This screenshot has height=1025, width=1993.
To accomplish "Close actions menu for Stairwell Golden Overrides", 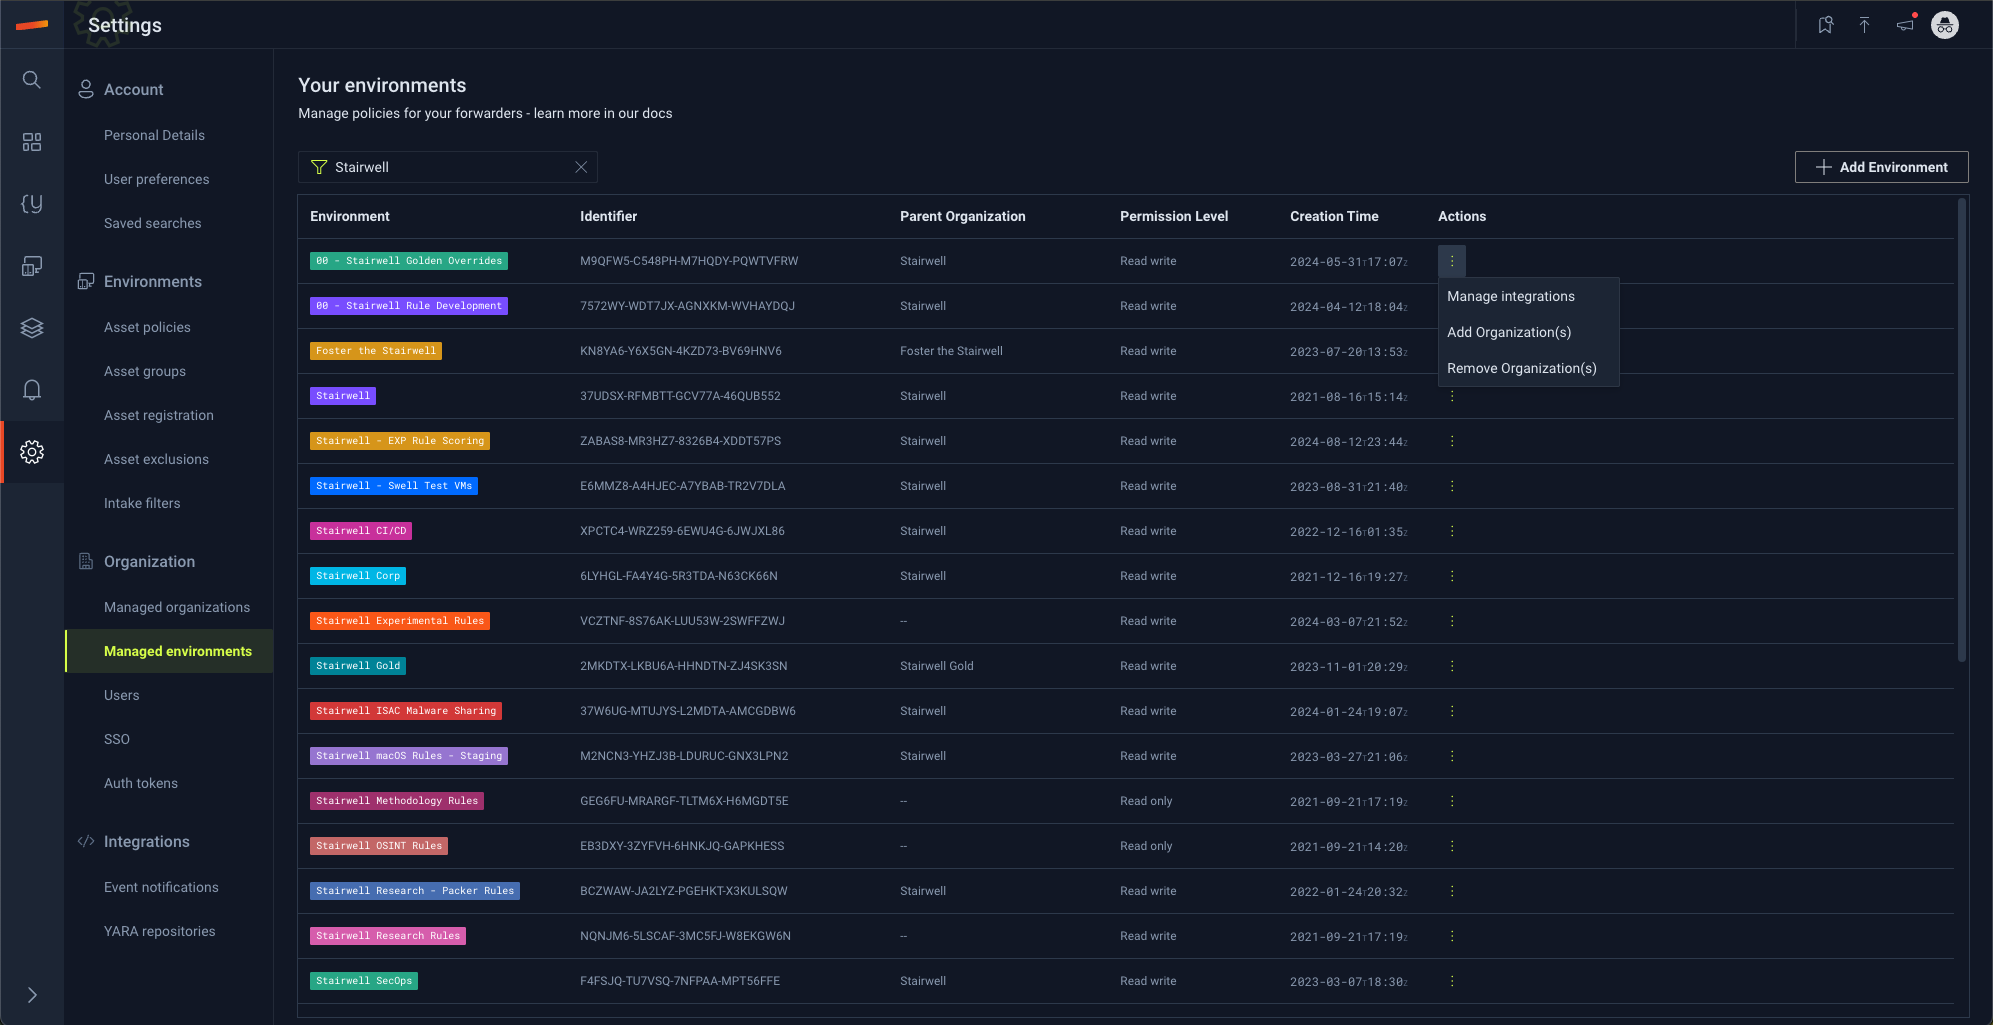I will (1452, 261).
